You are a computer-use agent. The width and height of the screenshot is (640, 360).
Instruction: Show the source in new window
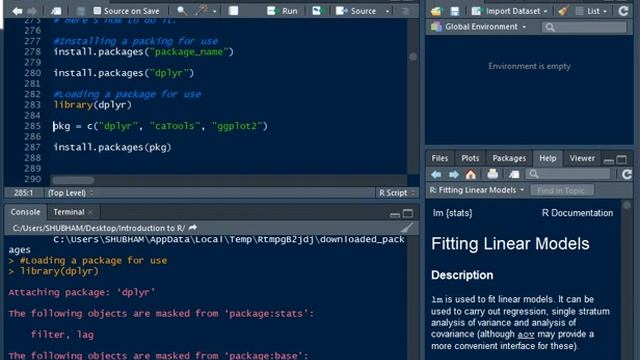point(56,11)
